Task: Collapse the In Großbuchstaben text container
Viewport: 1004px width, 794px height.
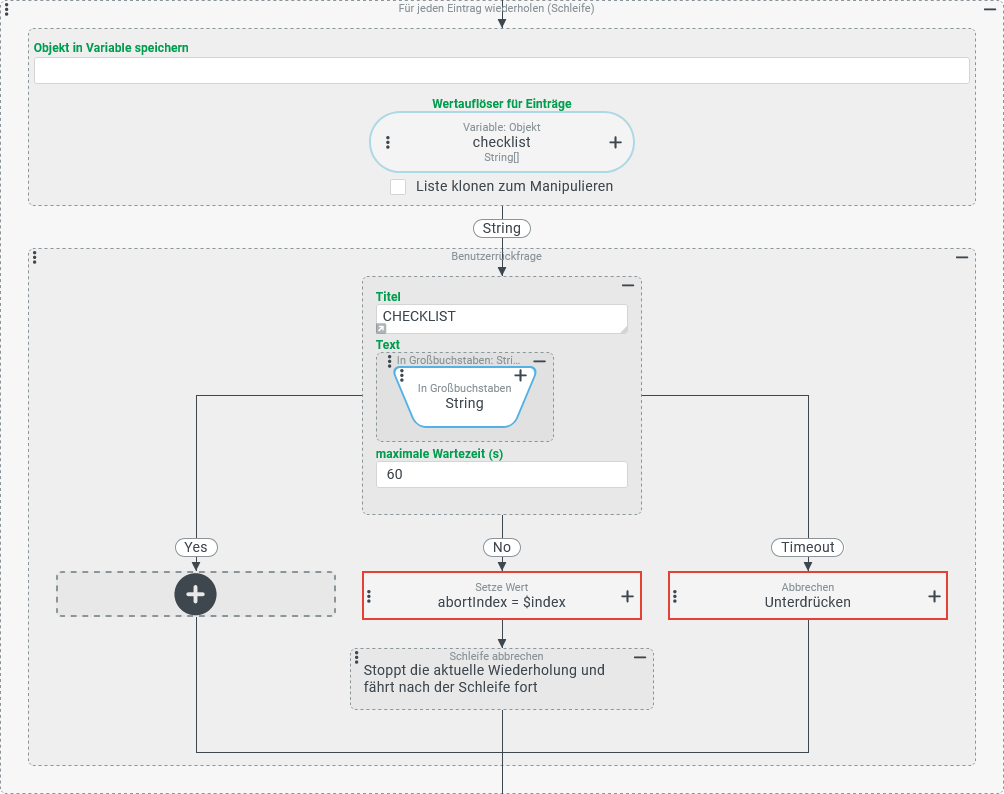Action: [x=539, y=361]
